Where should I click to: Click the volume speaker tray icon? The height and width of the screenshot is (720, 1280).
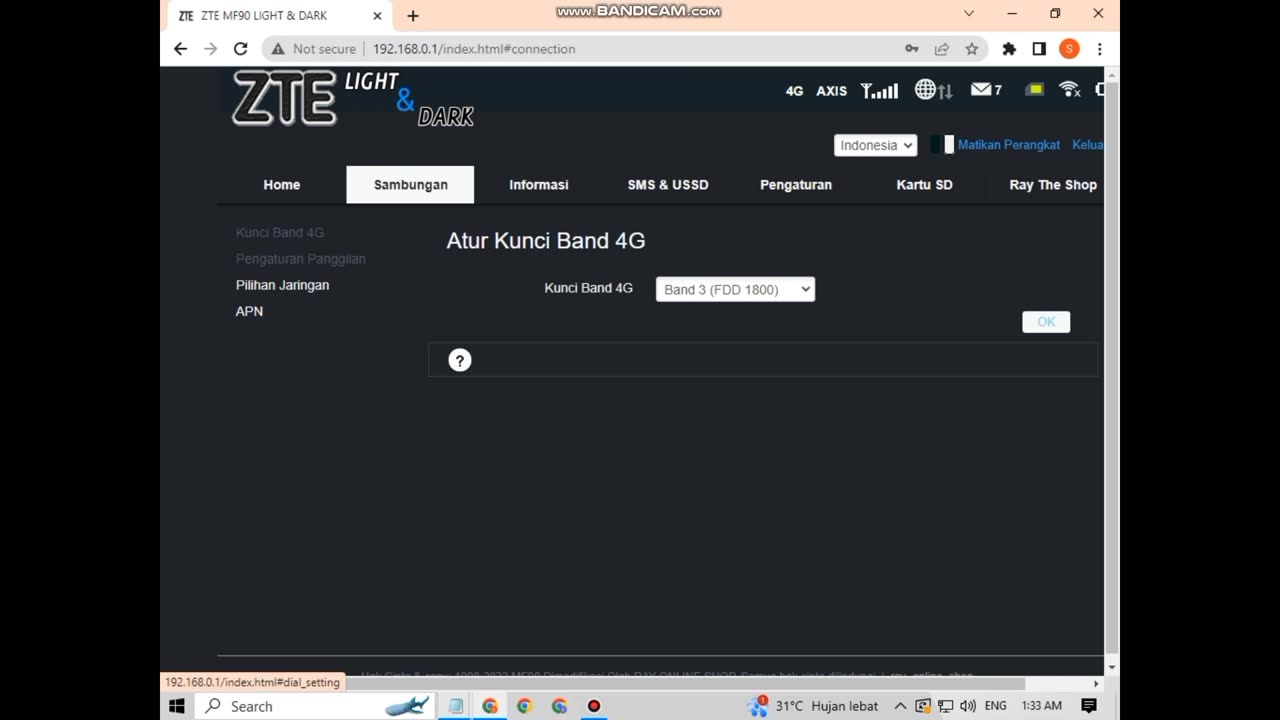coord(967,706)
